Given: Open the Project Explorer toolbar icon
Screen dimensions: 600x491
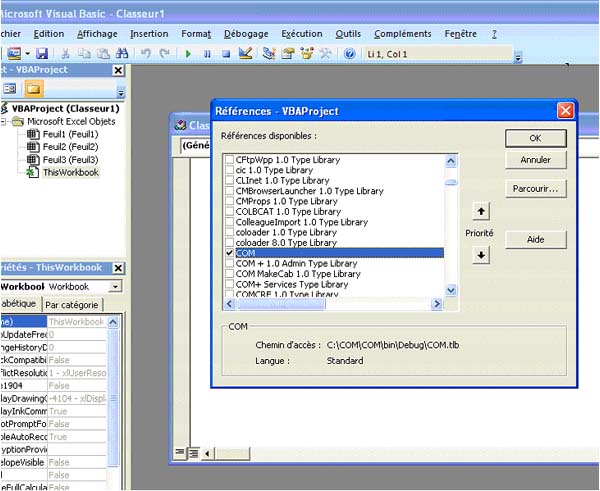Looking at the screenshot, I should pos(269,54).
